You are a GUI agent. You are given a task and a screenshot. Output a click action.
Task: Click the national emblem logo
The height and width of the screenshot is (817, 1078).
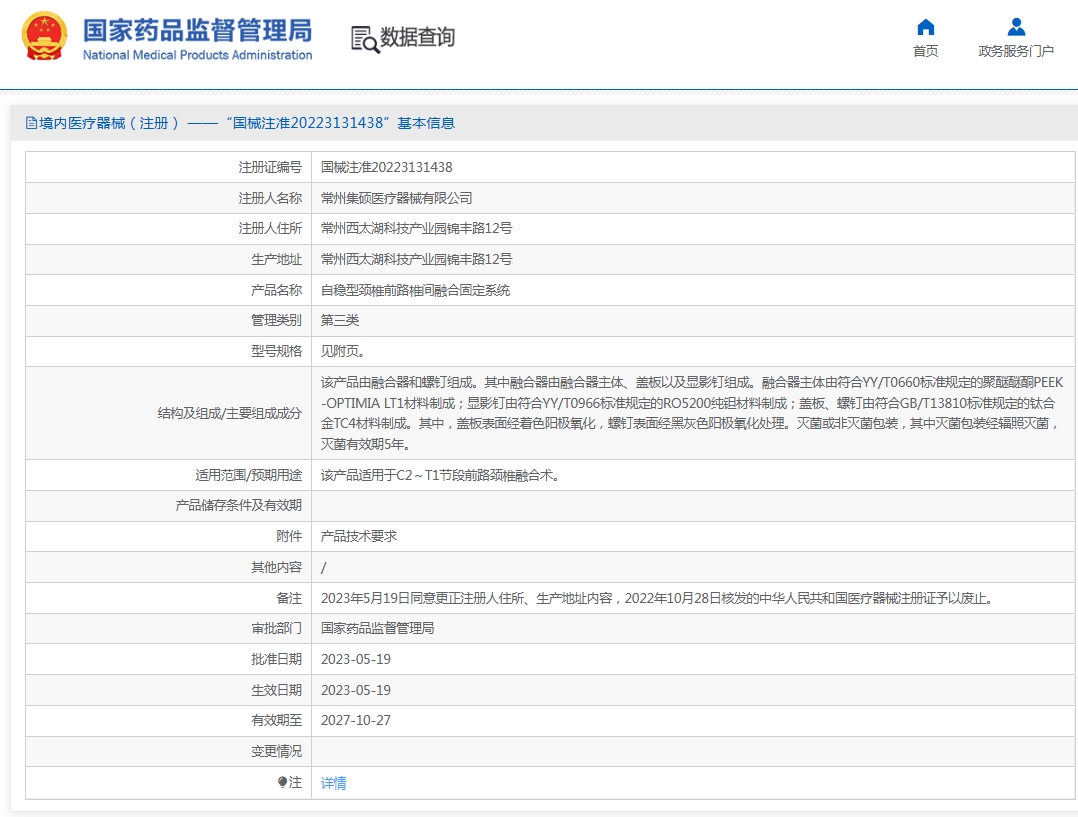tap(45, 37)
